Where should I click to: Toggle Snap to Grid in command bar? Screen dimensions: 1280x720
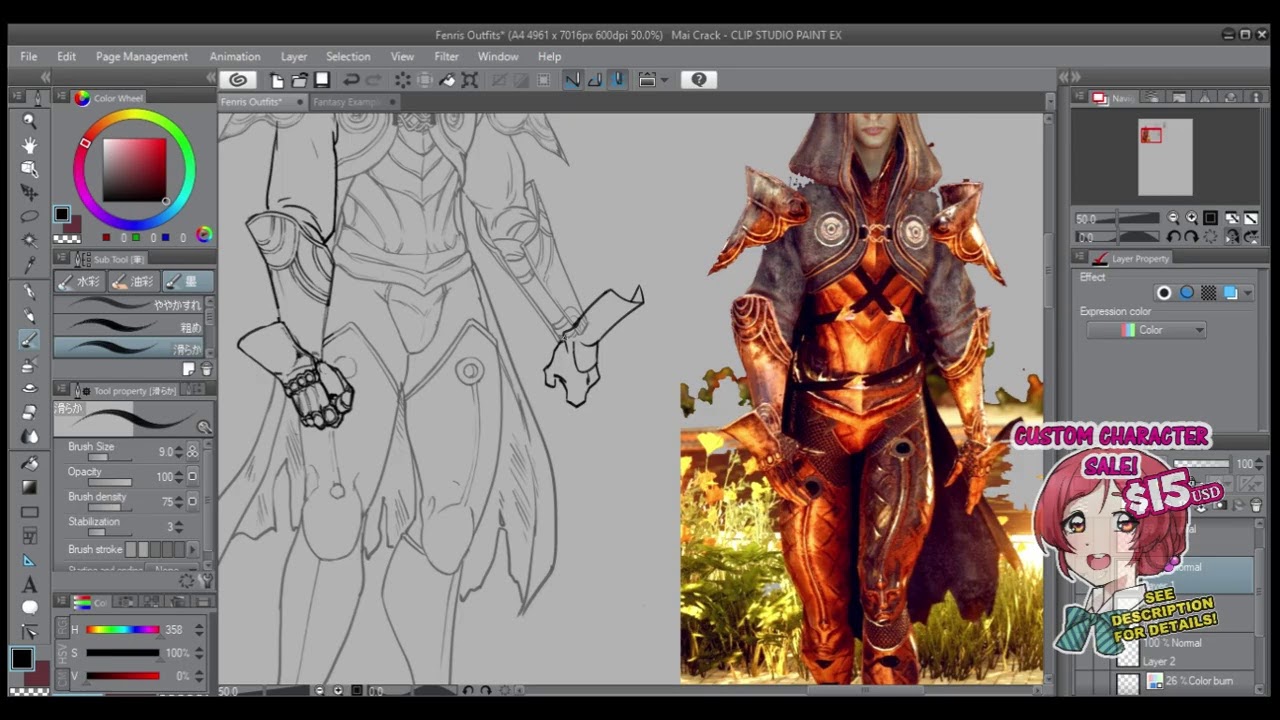pyautogui.click(x=617, y=80)
